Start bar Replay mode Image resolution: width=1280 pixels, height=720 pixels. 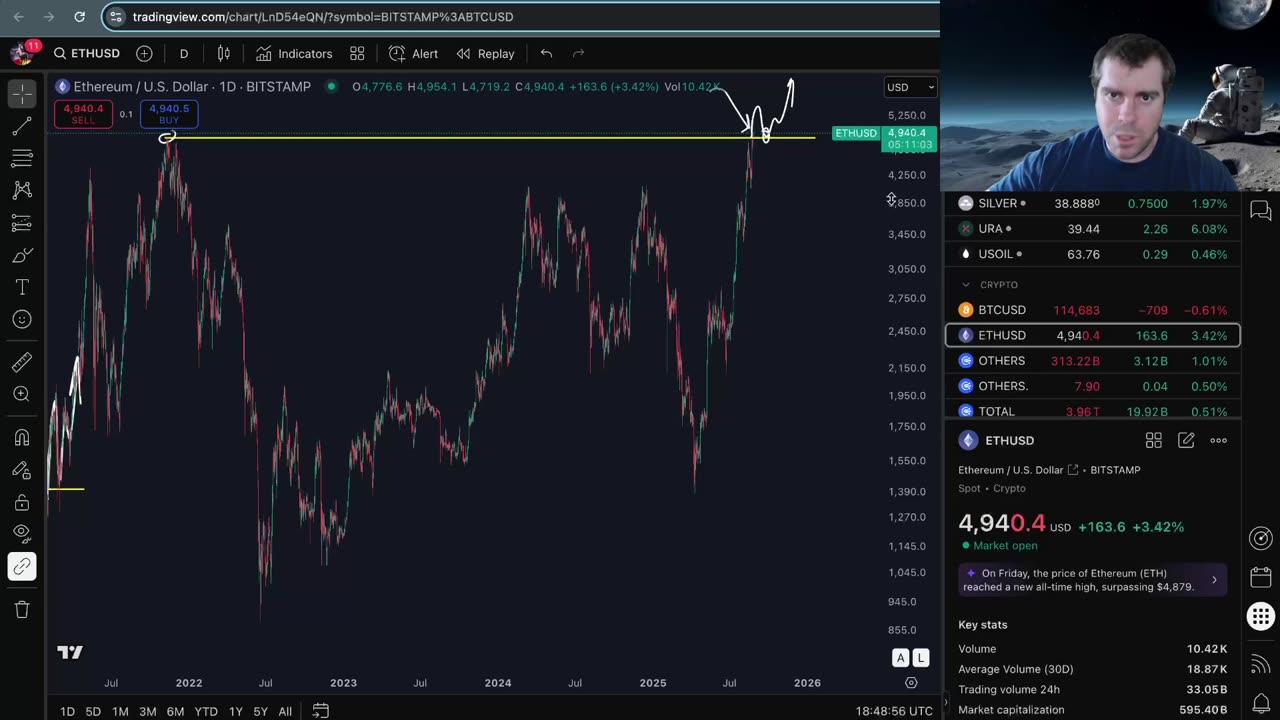click(x=485, y=54)
